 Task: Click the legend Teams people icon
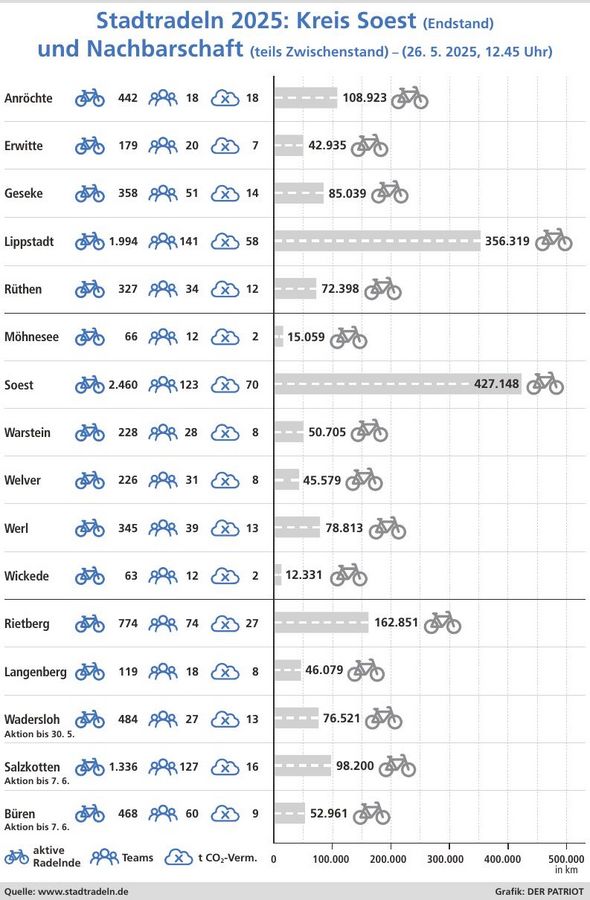click(104, 857)
